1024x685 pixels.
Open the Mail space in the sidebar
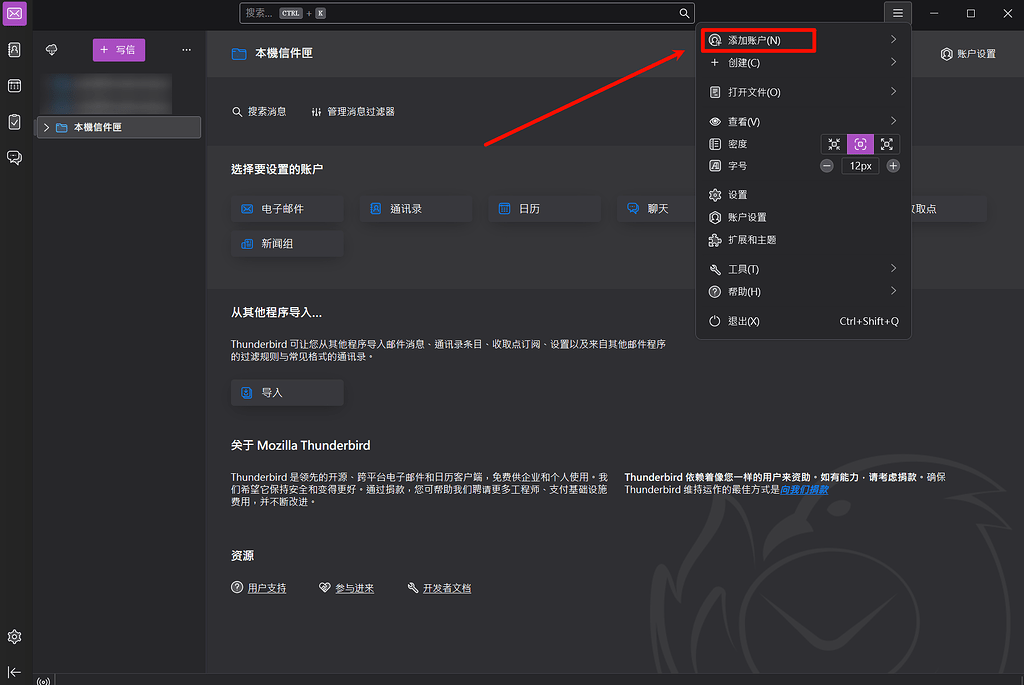pos(14,14)
